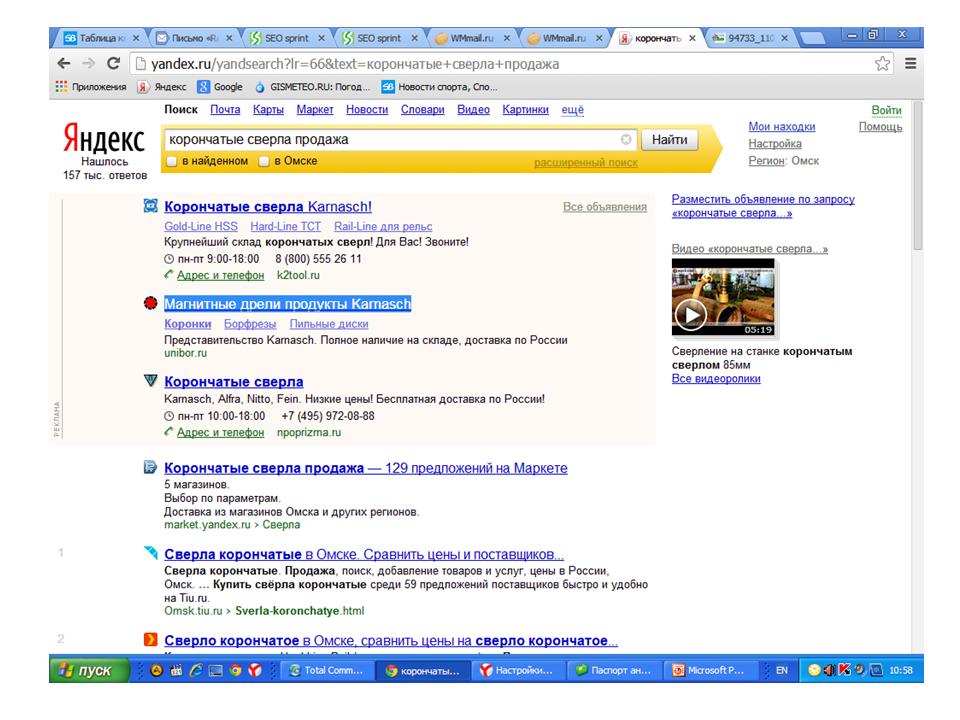The width and height of the screenshot is (960, 720).
Task: Click the Войти login link
Action: point(887,110)
